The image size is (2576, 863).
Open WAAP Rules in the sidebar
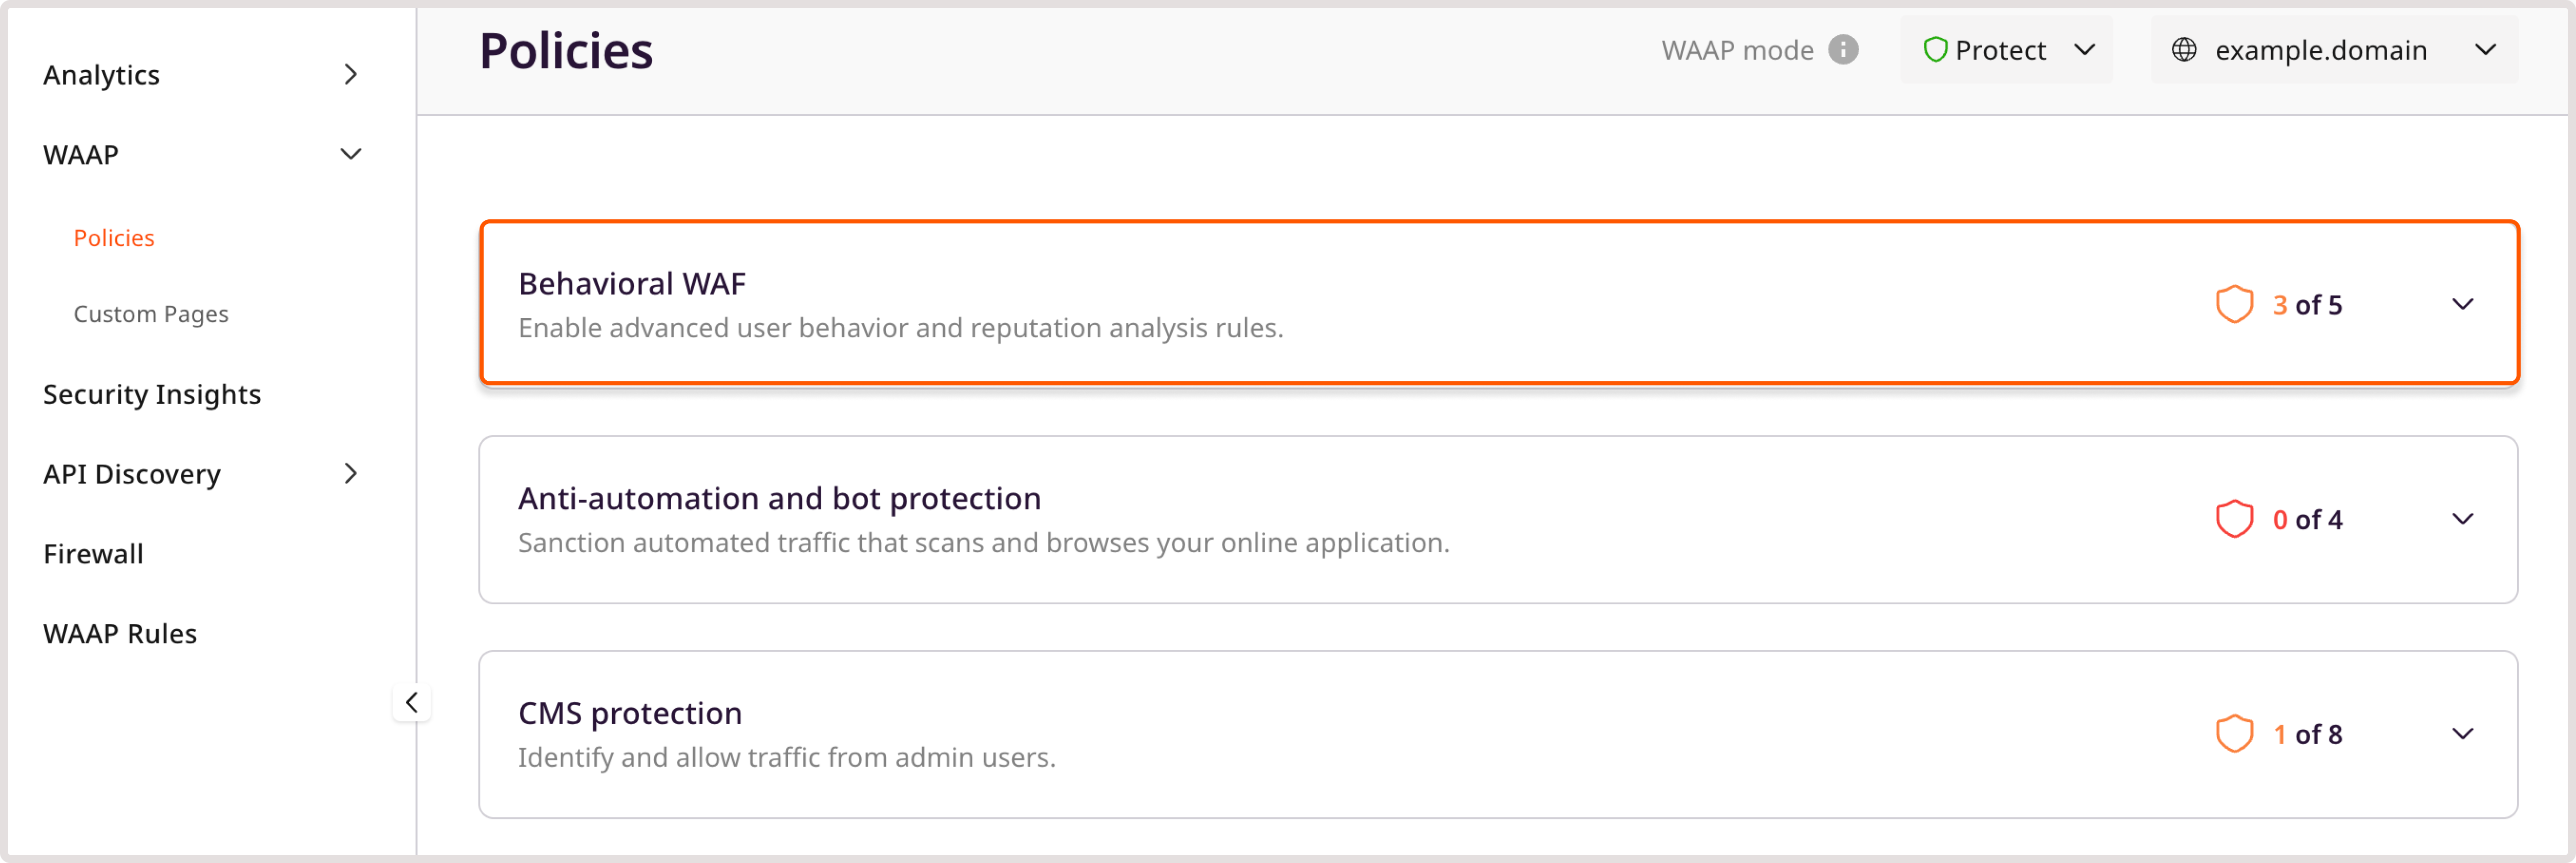click(x=120, y=634)
